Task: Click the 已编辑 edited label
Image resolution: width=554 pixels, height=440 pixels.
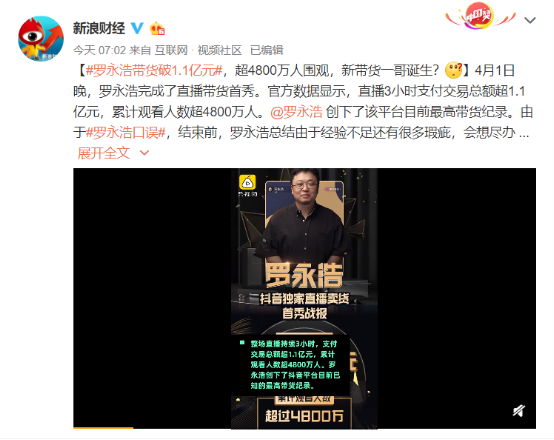Action: tap(267, 50)
